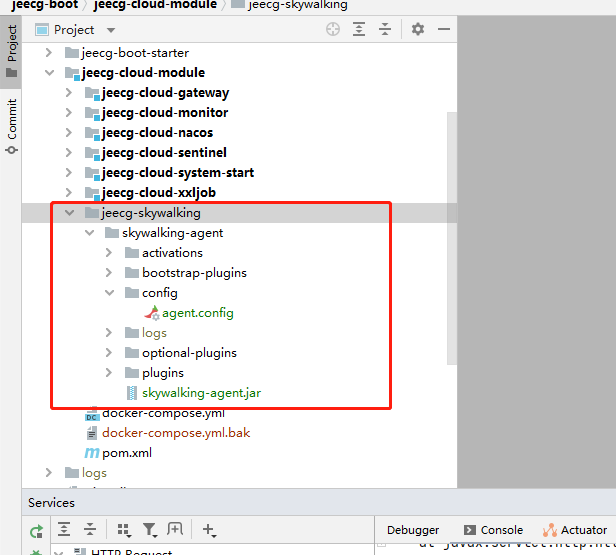Expand jeecg-cloud-gateway module

click(69, 93)
